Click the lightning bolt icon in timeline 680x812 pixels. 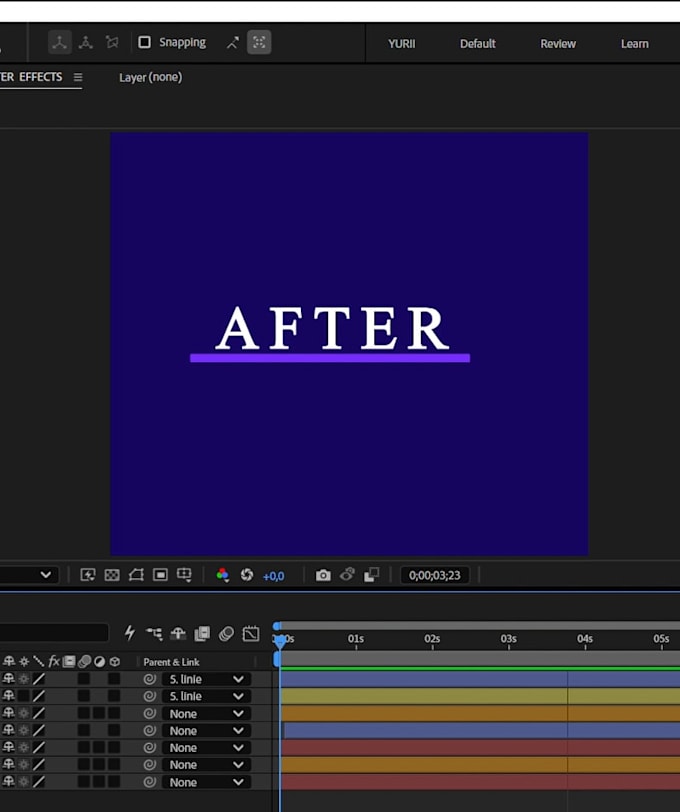coord(129,633)
